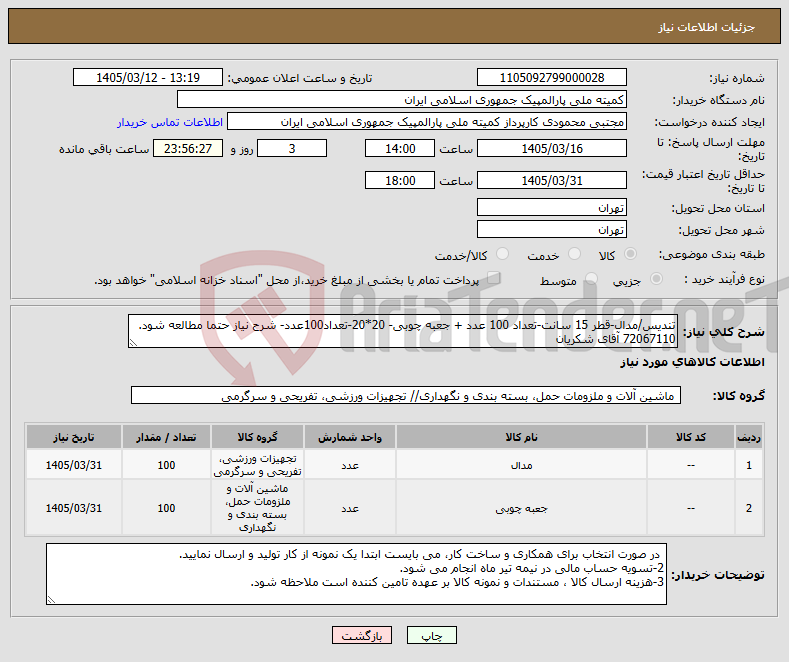Click تجهیزات ورزشی group cell in row 1

pos(257,465)
